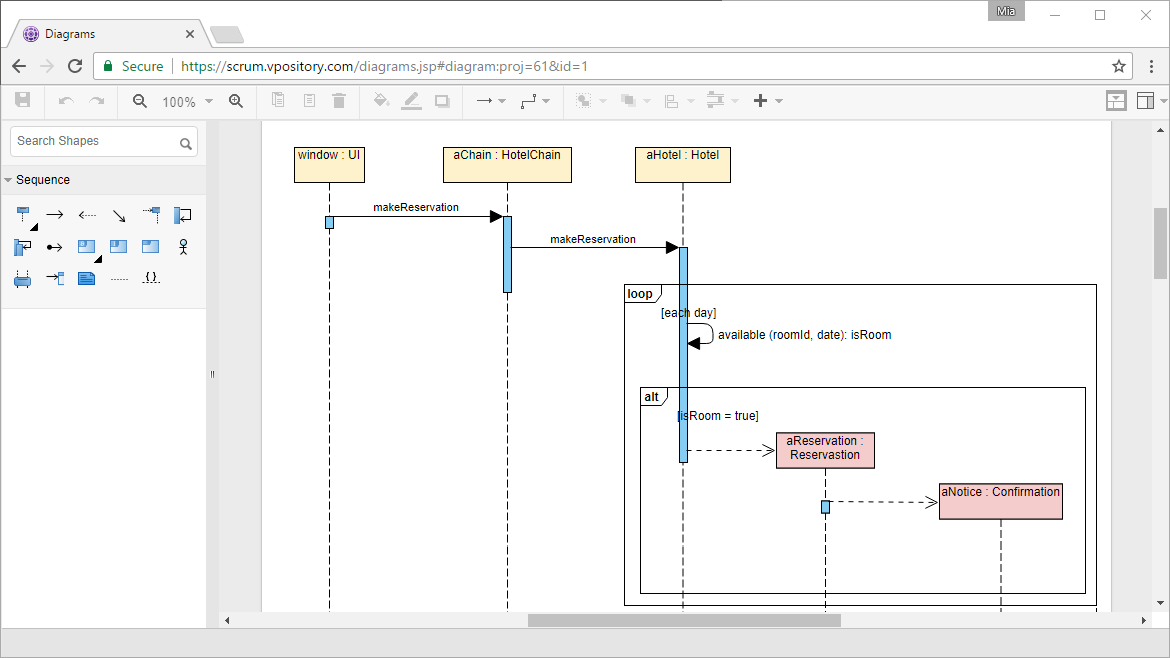Viewport: 1170px width, 658px height.
Task: Select the Frame shape in palette
Action: point(151,247)
